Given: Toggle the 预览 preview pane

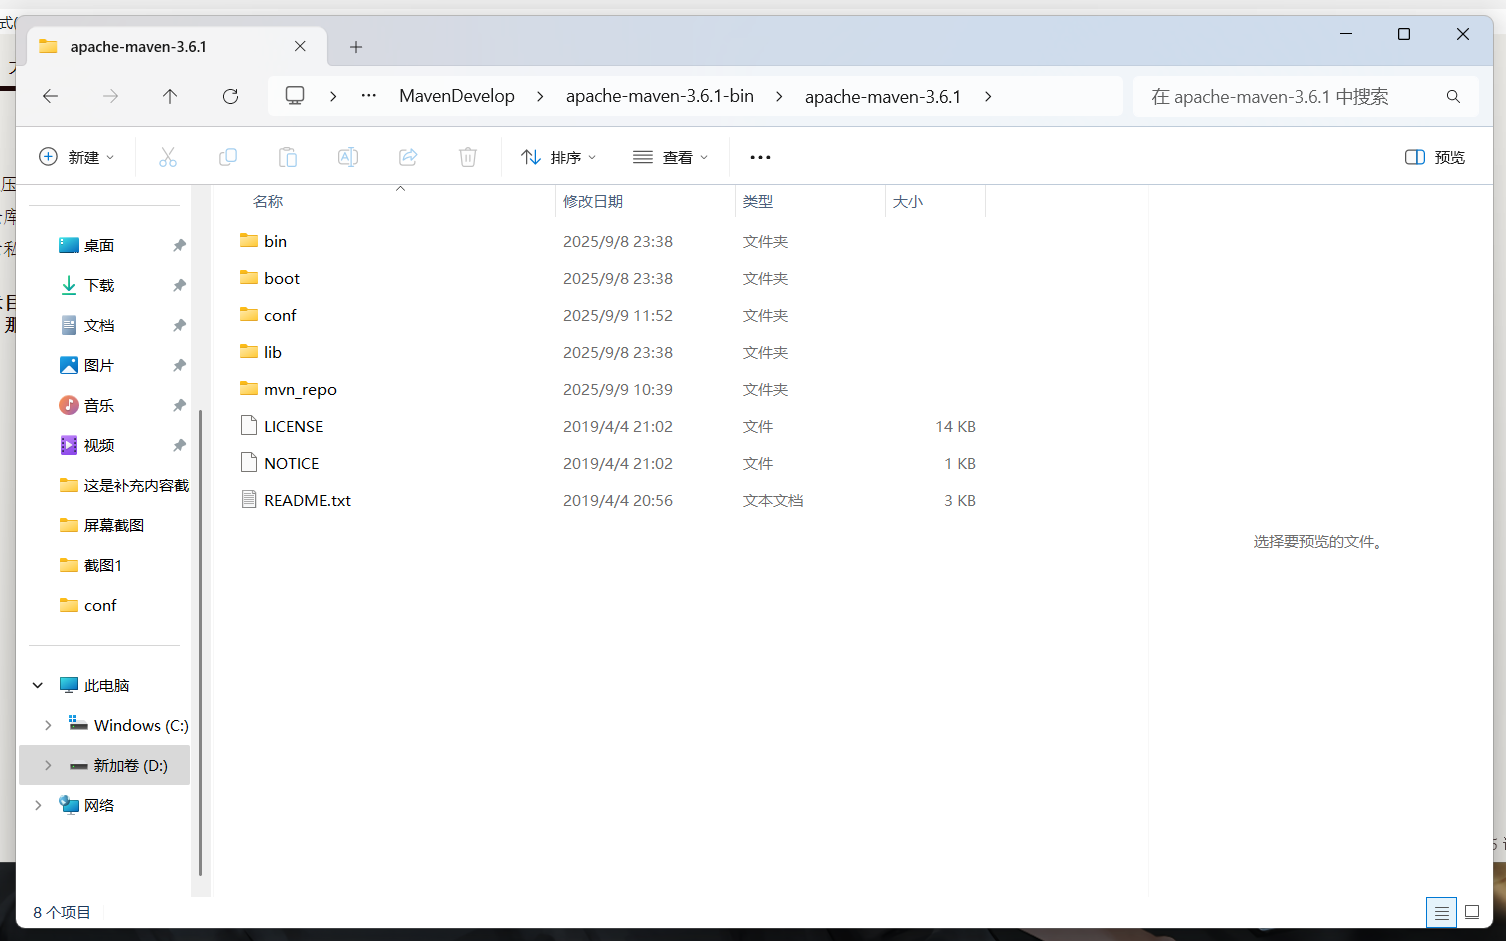Looking at the screenshot, I should coord(1435,157).
